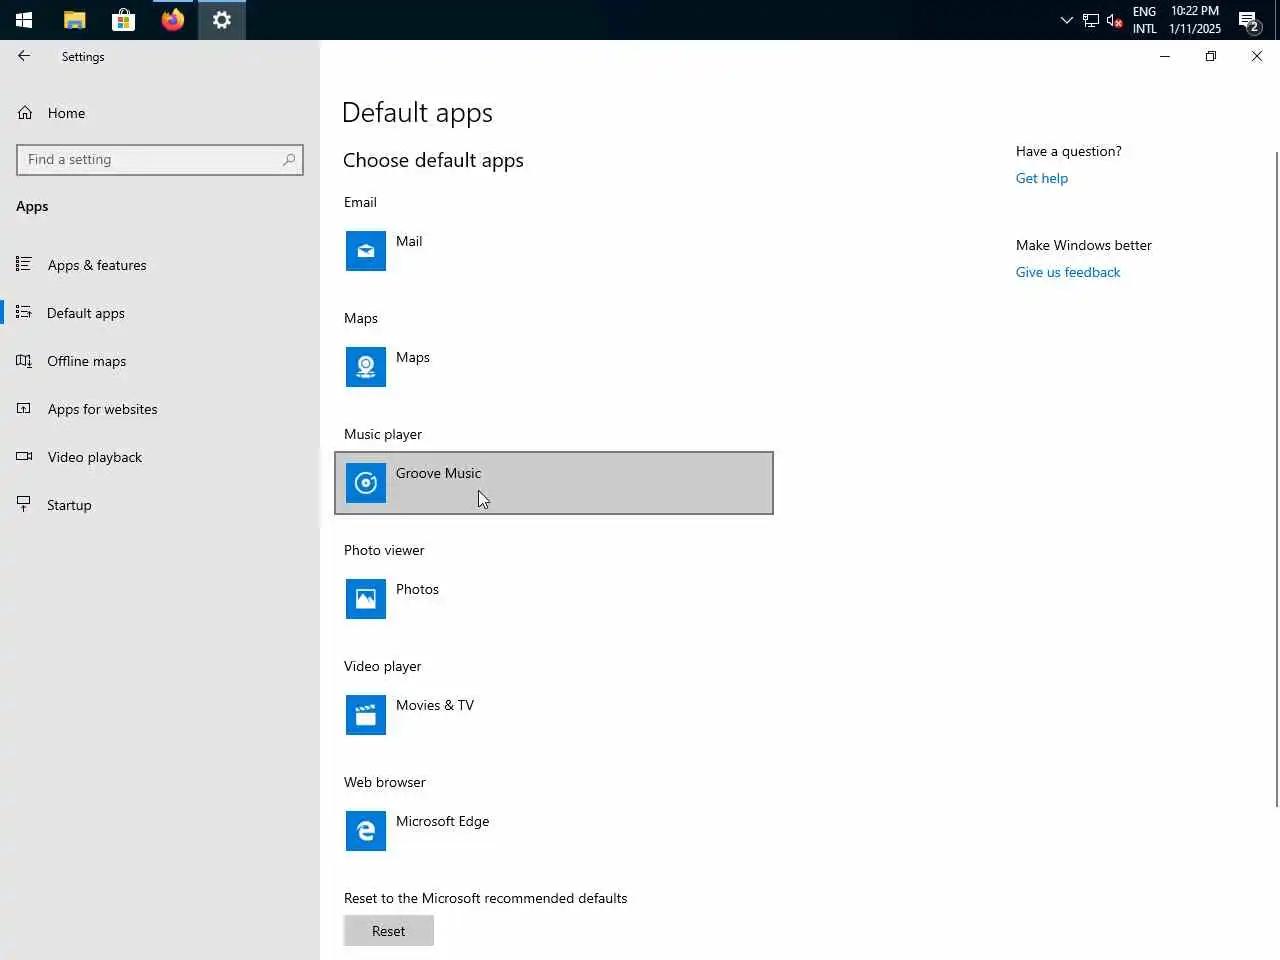Minimize the Settings window

coord(1165,56)
